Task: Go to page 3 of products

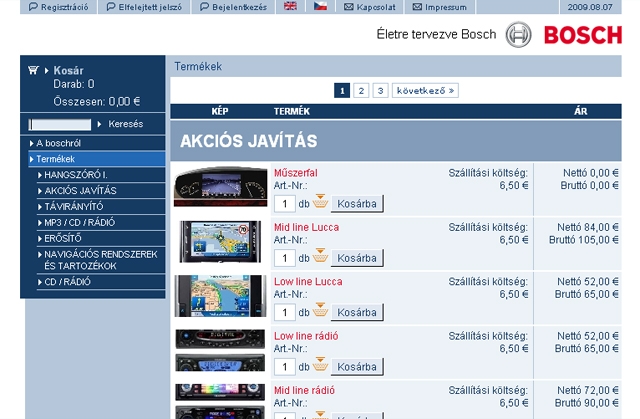Action: pos(380,91)
